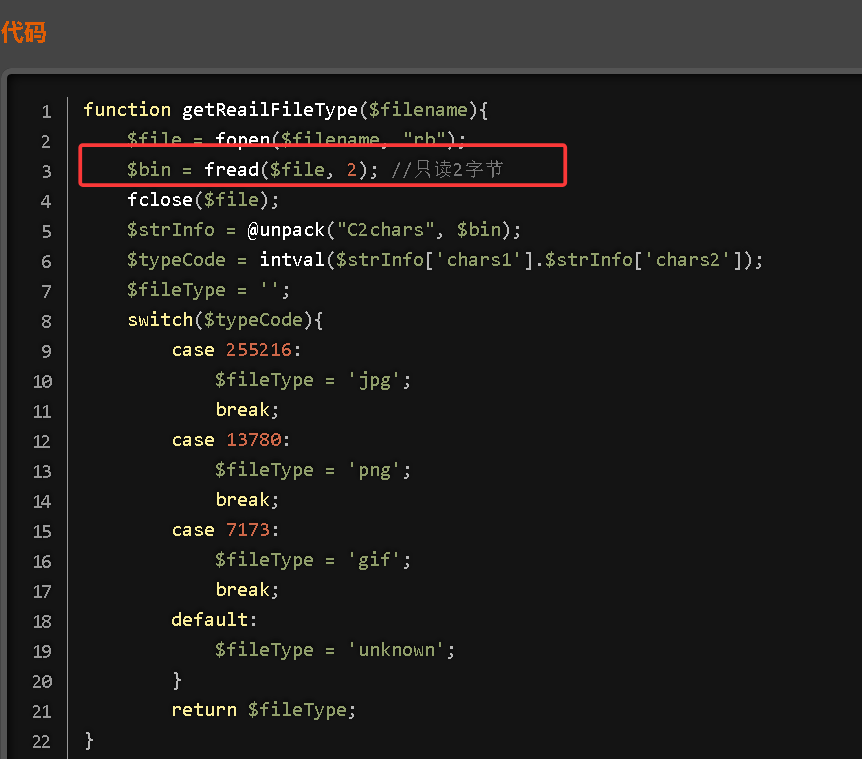Click line number 6 in the gutter
Screen dimensions: 862x759
pos(47,262)
